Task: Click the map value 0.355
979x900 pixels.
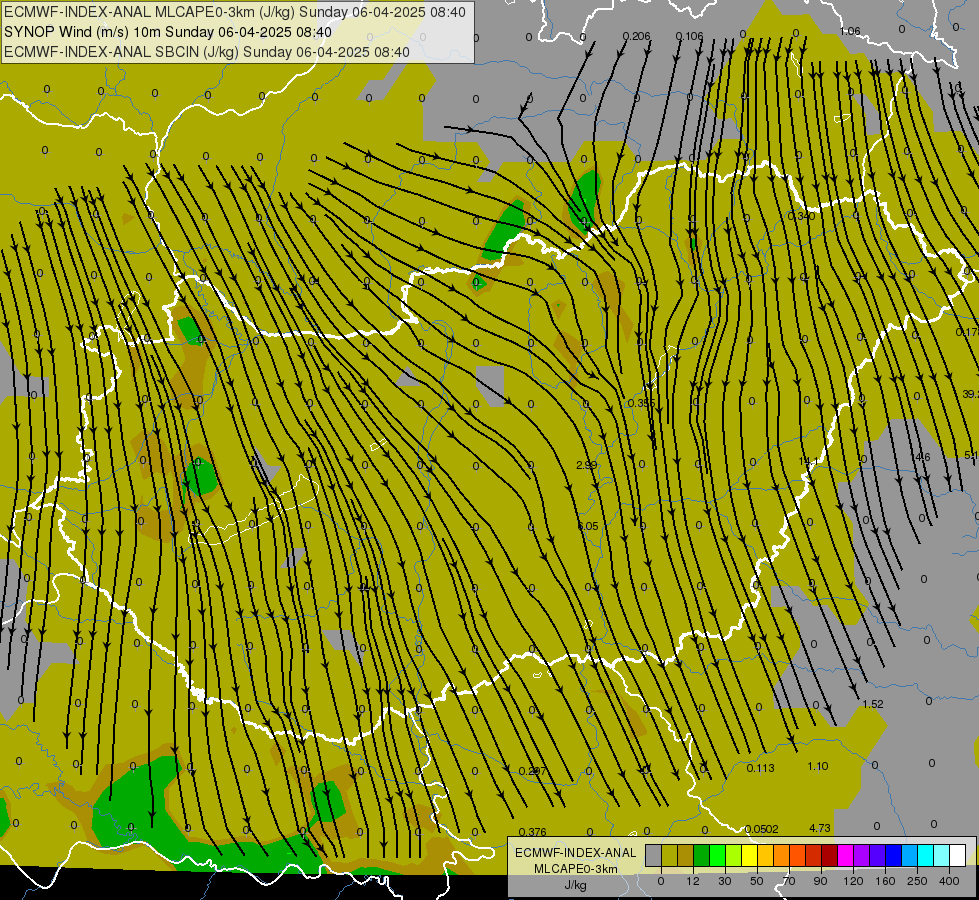Action: pos(641,403)
